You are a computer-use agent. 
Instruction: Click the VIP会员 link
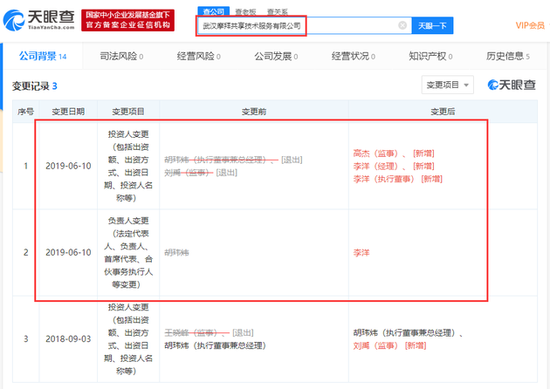point(530,25)
